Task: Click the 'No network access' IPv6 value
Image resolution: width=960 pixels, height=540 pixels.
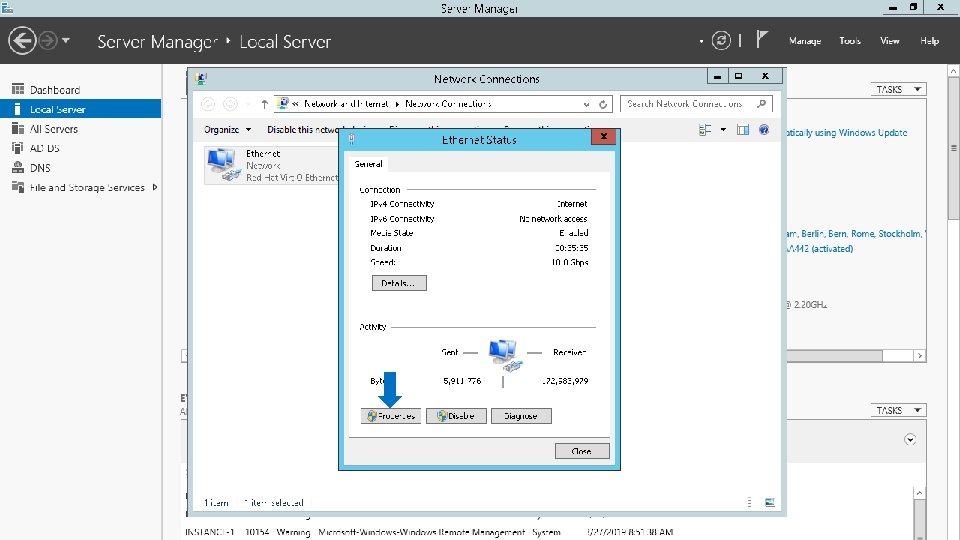Action: coord(553,219)
